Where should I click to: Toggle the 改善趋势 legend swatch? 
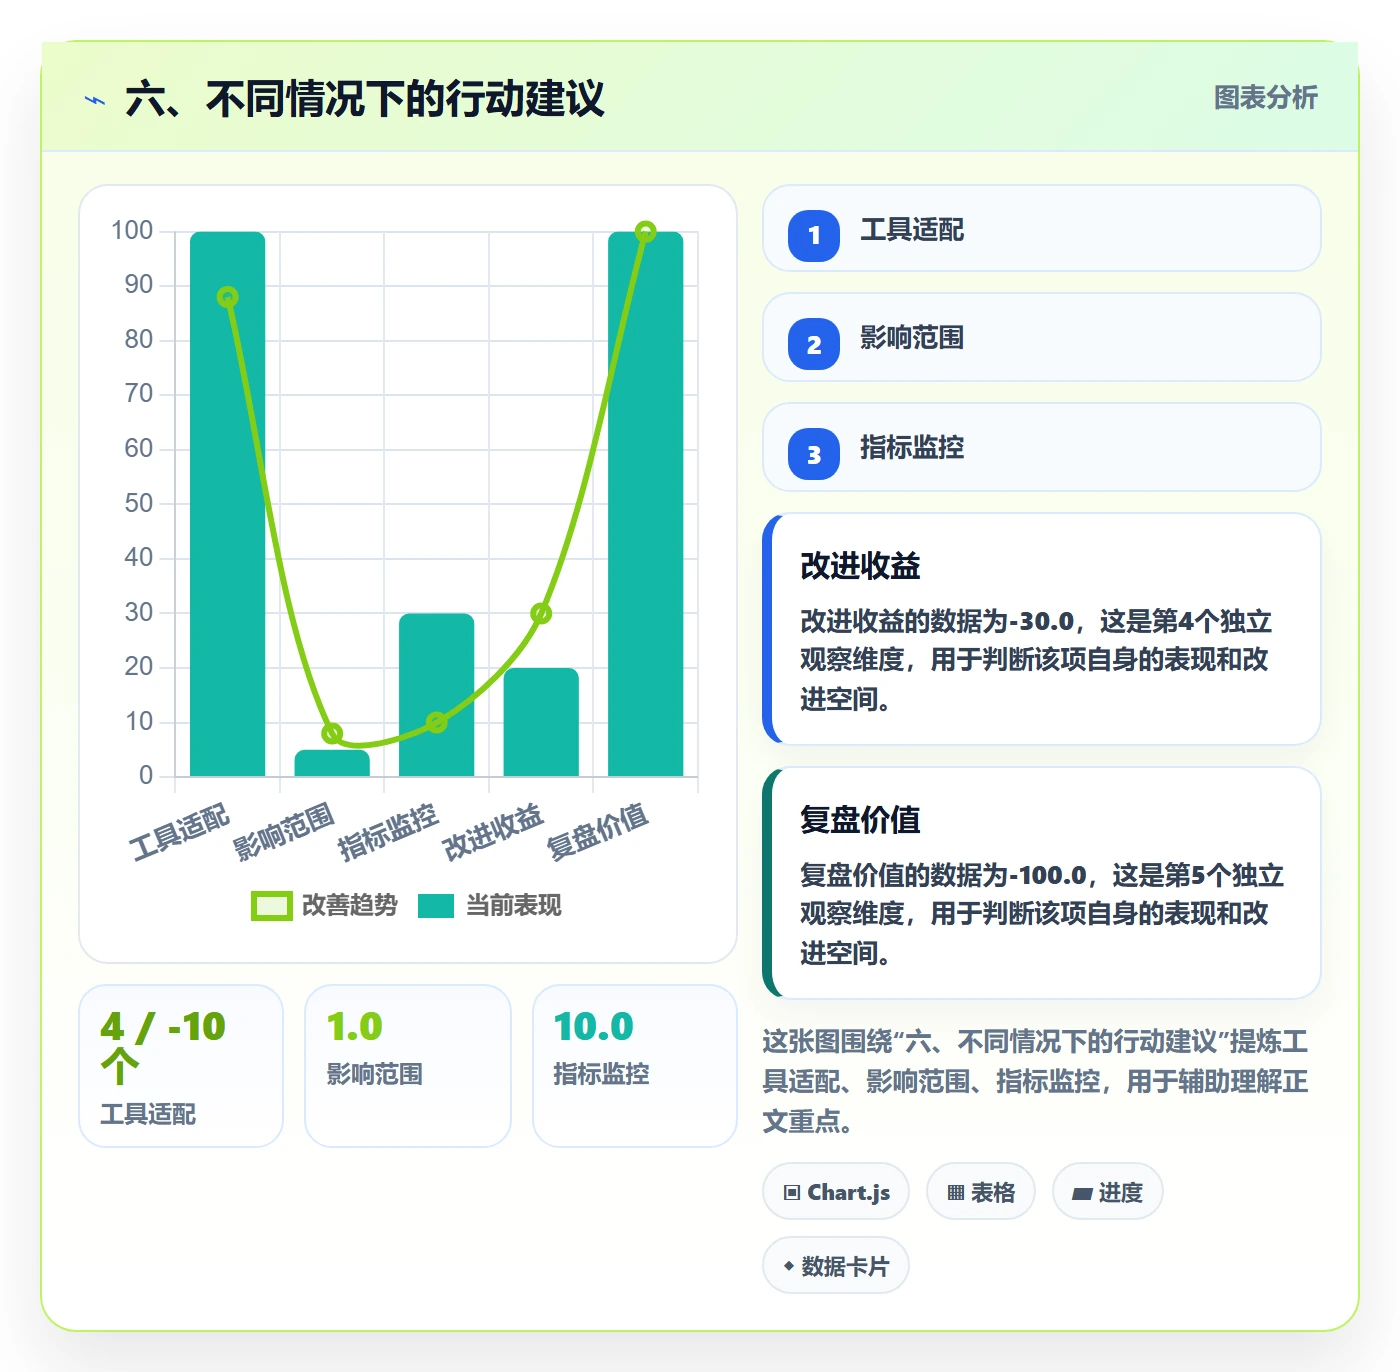(271, 906)
